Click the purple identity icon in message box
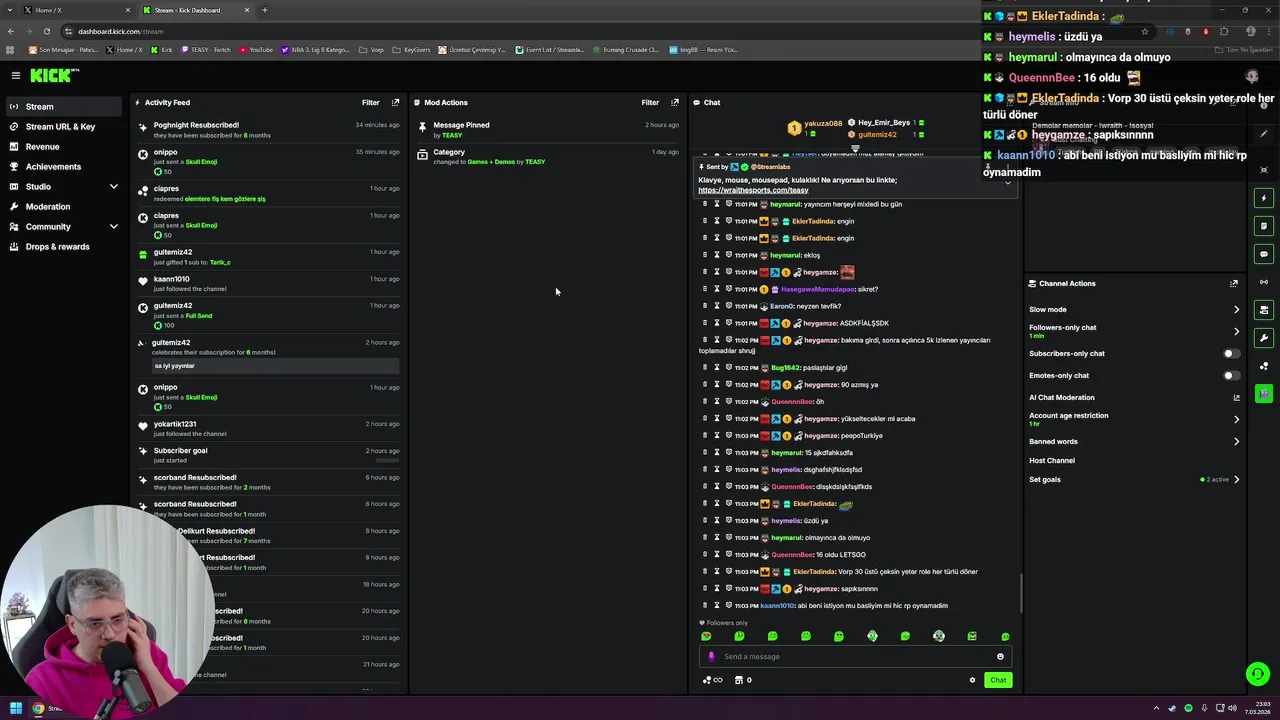 (x=711, y=656)
